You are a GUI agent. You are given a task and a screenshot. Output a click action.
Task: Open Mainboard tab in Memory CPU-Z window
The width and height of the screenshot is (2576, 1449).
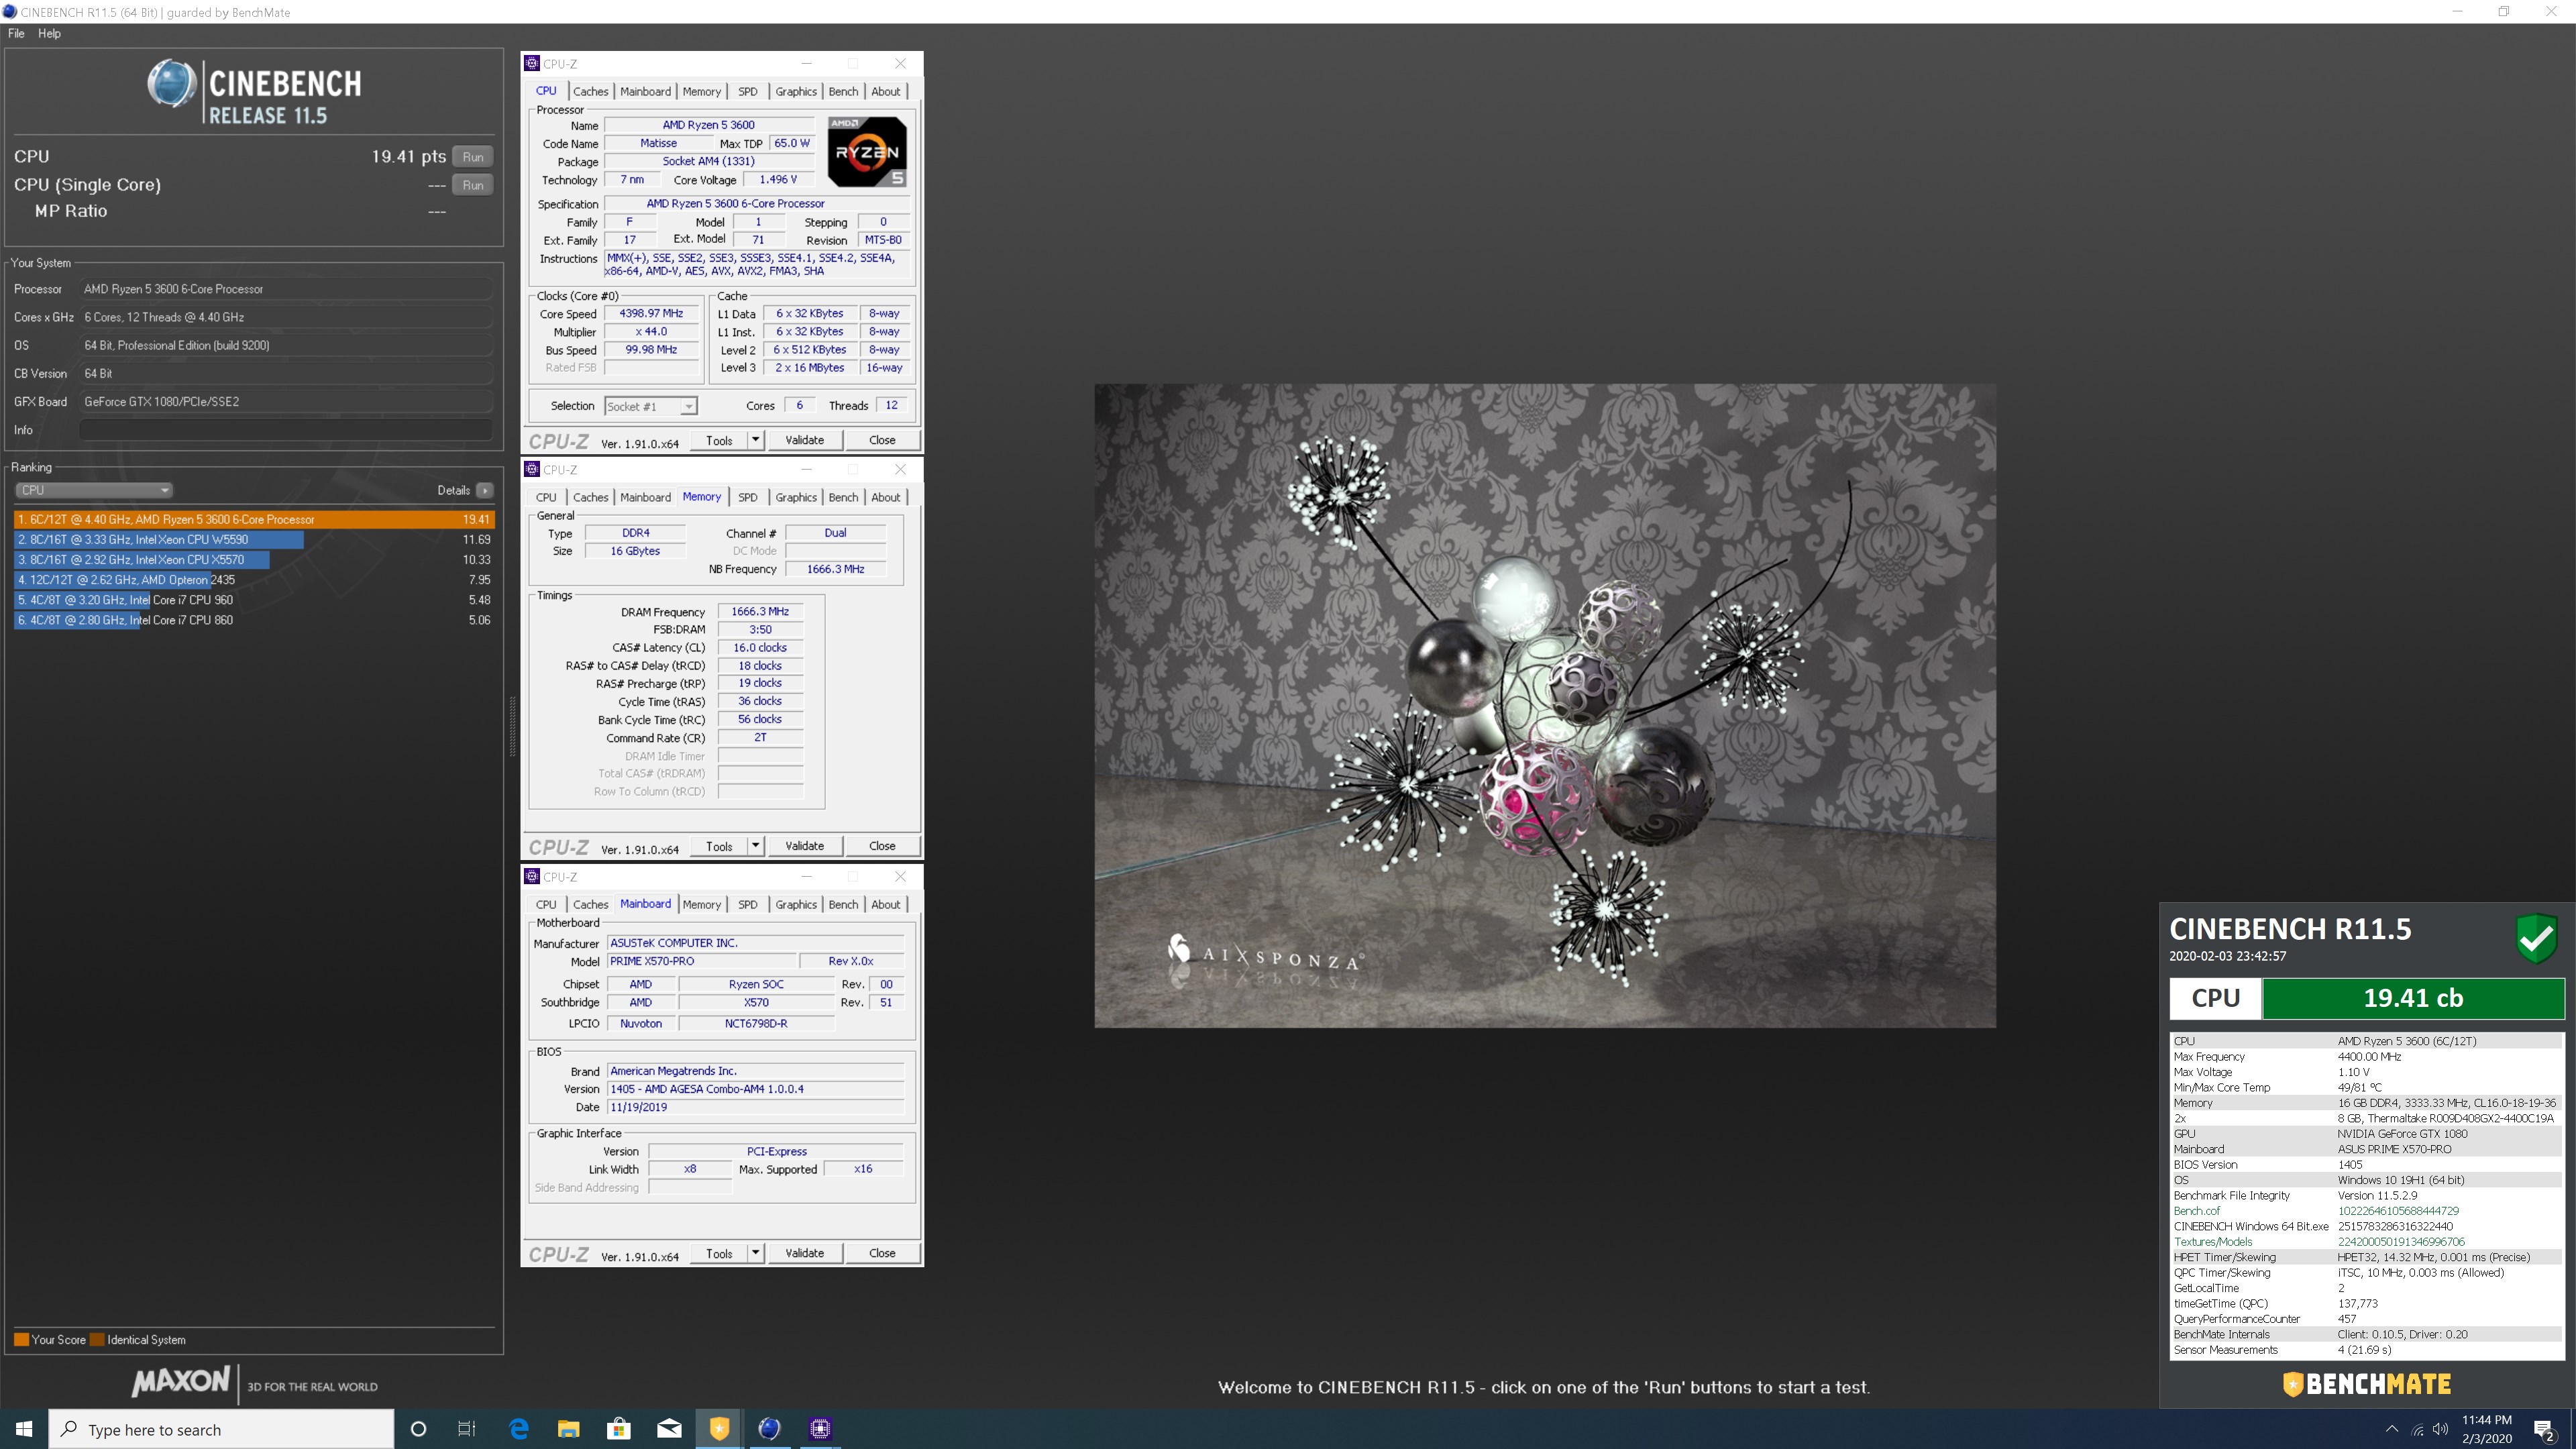coord(645,497)
